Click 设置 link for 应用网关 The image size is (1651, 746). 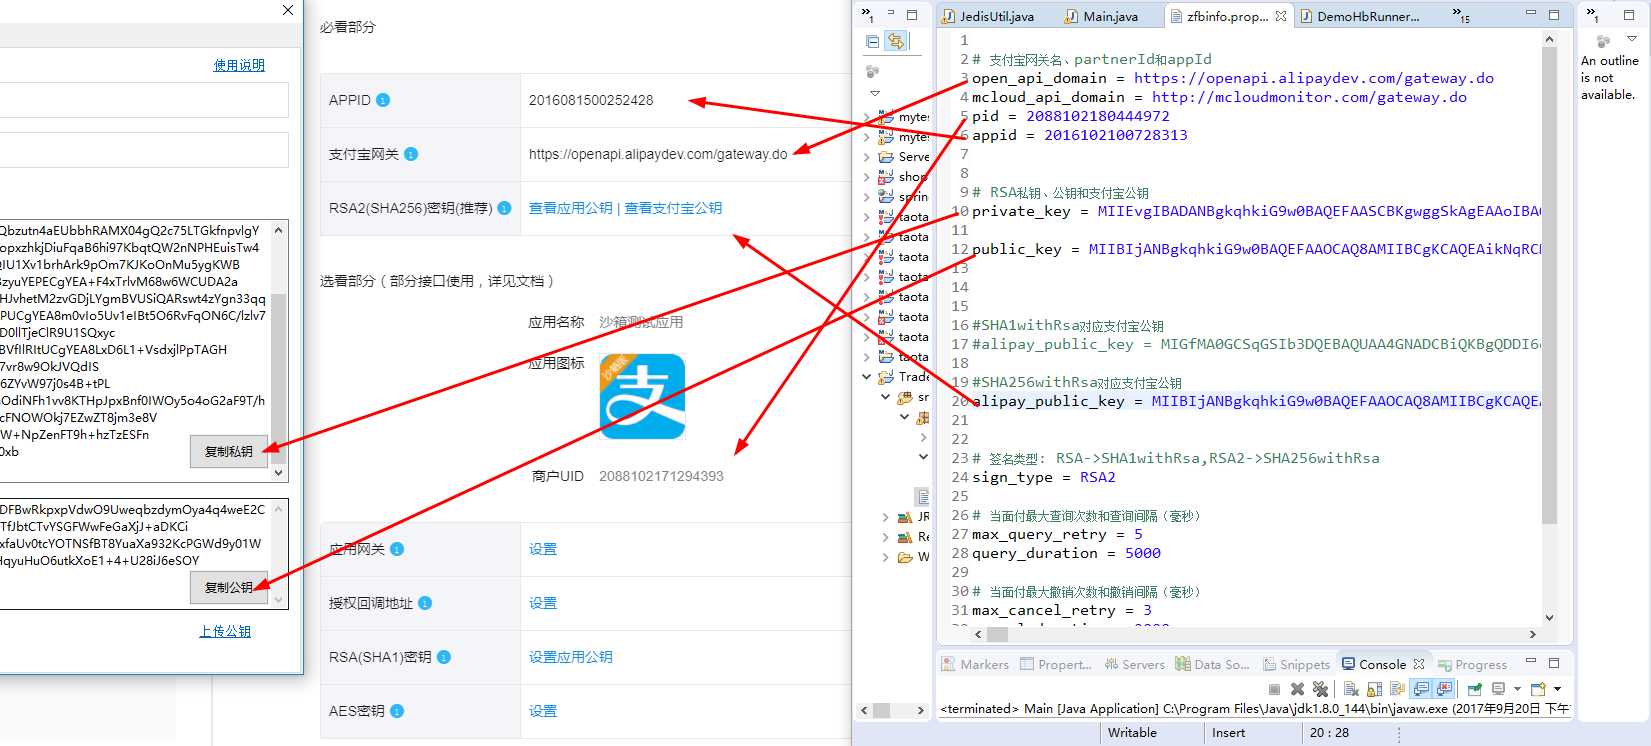click(543, 549)
